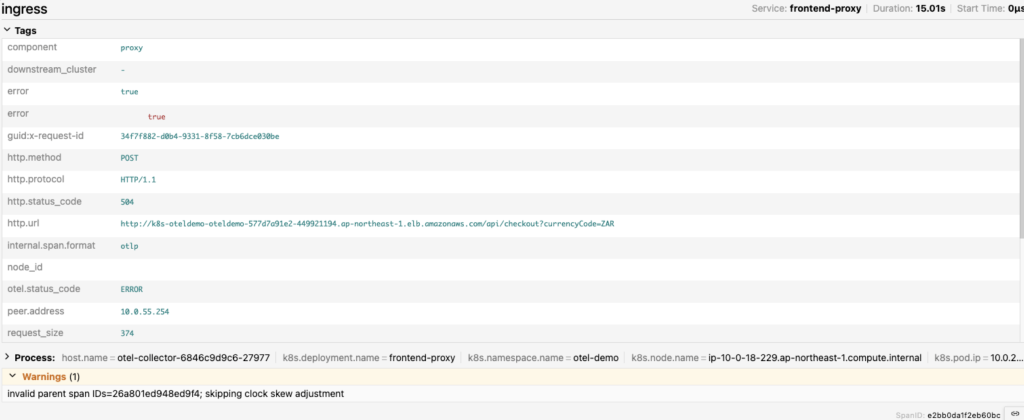
Task: Select the red nested error true value
Action: (157, 116)
